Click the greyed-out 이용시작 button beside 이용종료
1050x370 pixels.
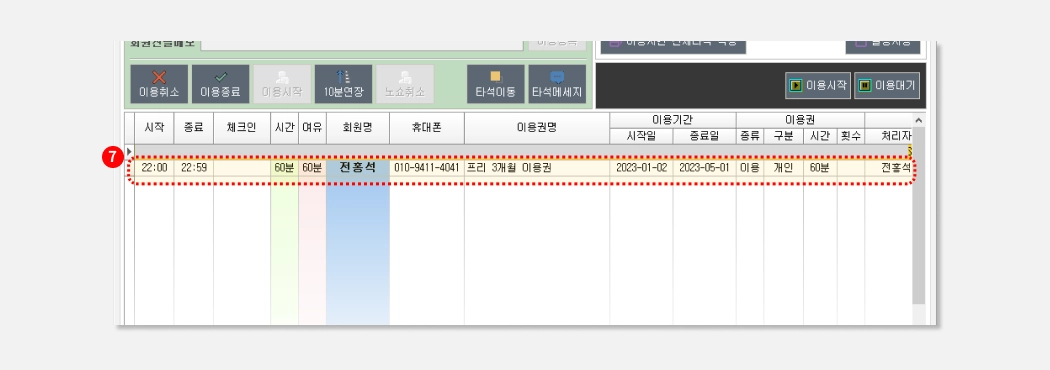(282, 84)
